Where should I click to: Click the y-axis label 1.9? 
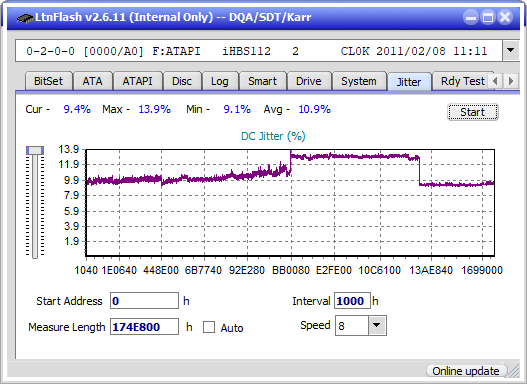(x=71, y=241)
